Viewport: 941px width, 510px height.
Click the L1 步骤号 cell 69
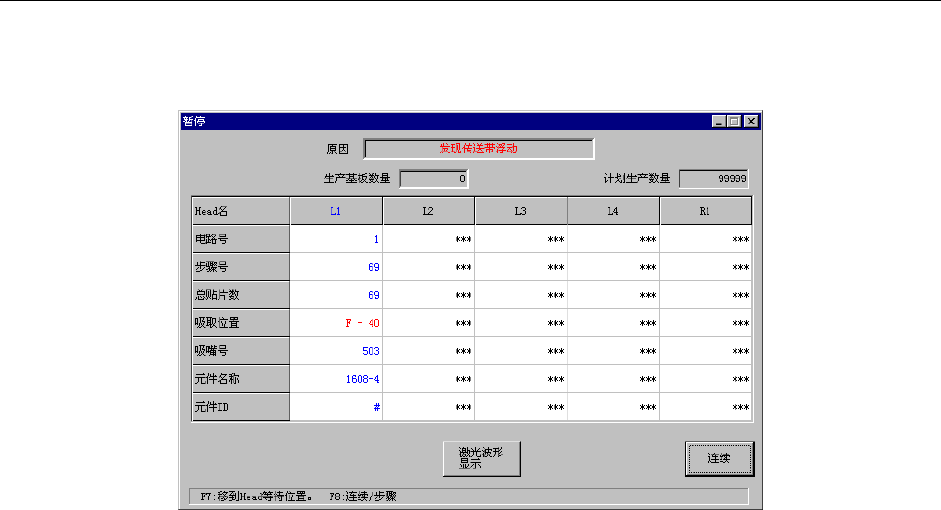coord(336,267)
